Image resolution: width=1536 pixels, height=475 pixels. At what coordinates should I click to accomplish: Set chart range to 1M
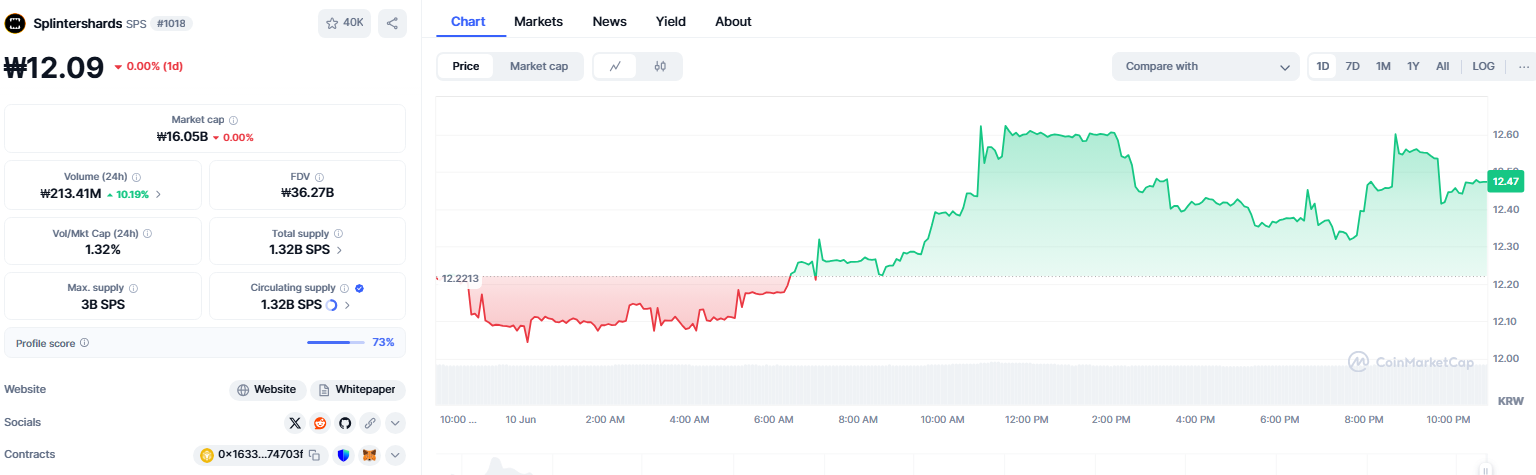click(1383, 66)
